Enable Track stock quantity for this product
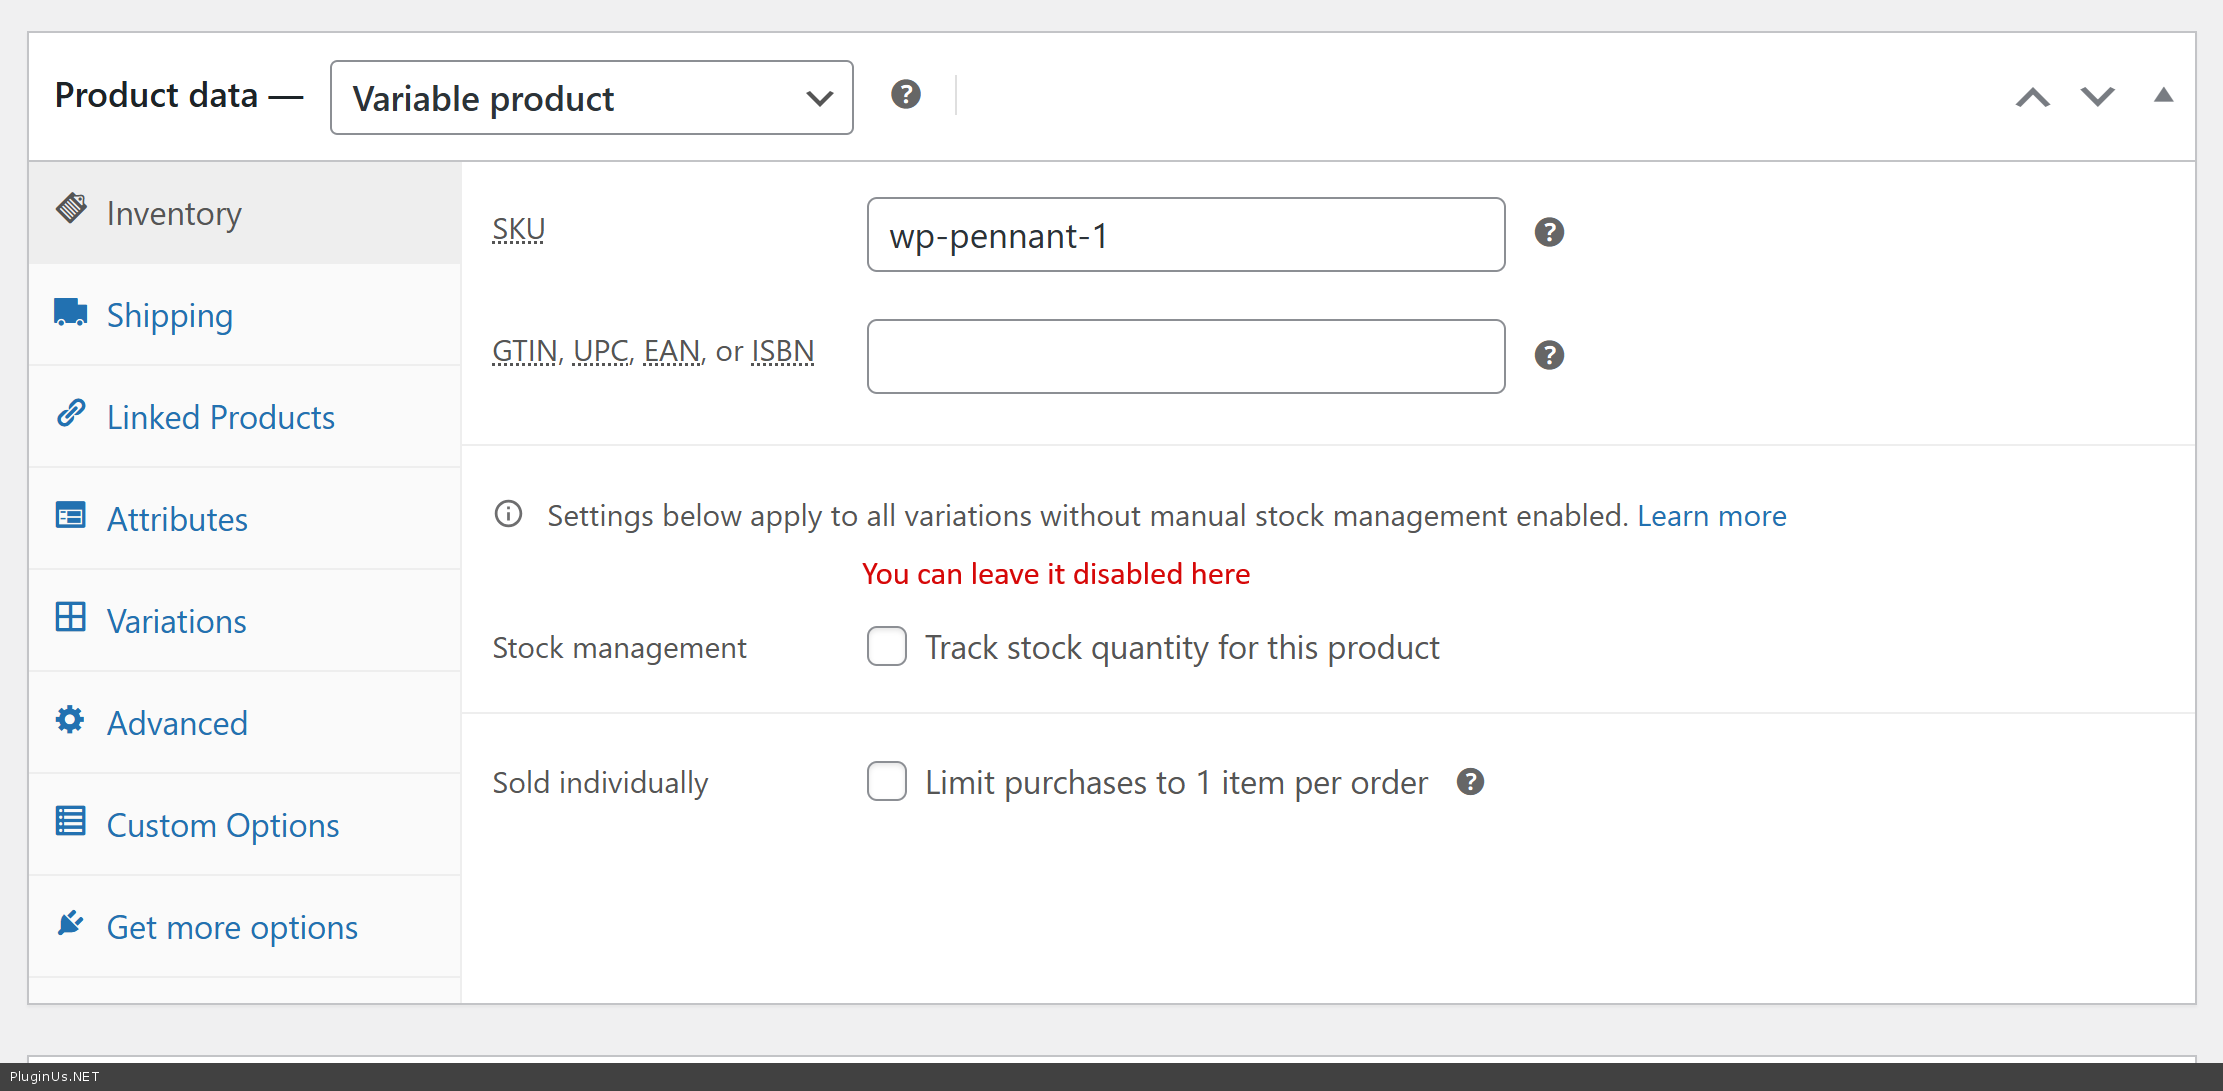 [887, 647]
